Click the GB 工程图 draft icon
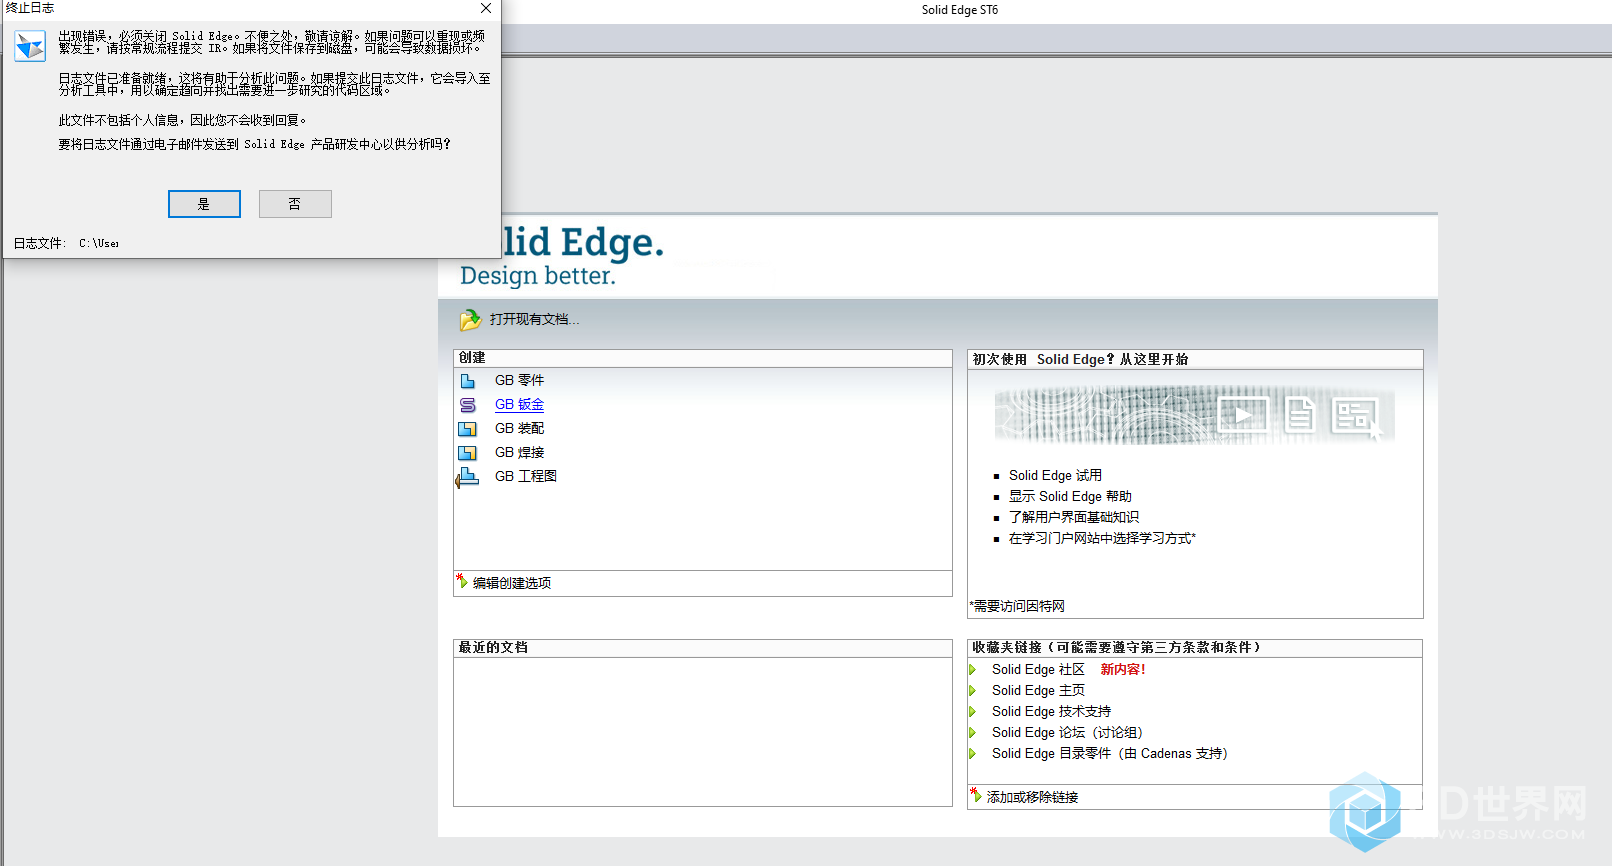1612x866 pixels. pyautogui.click(x=466, y=478)
